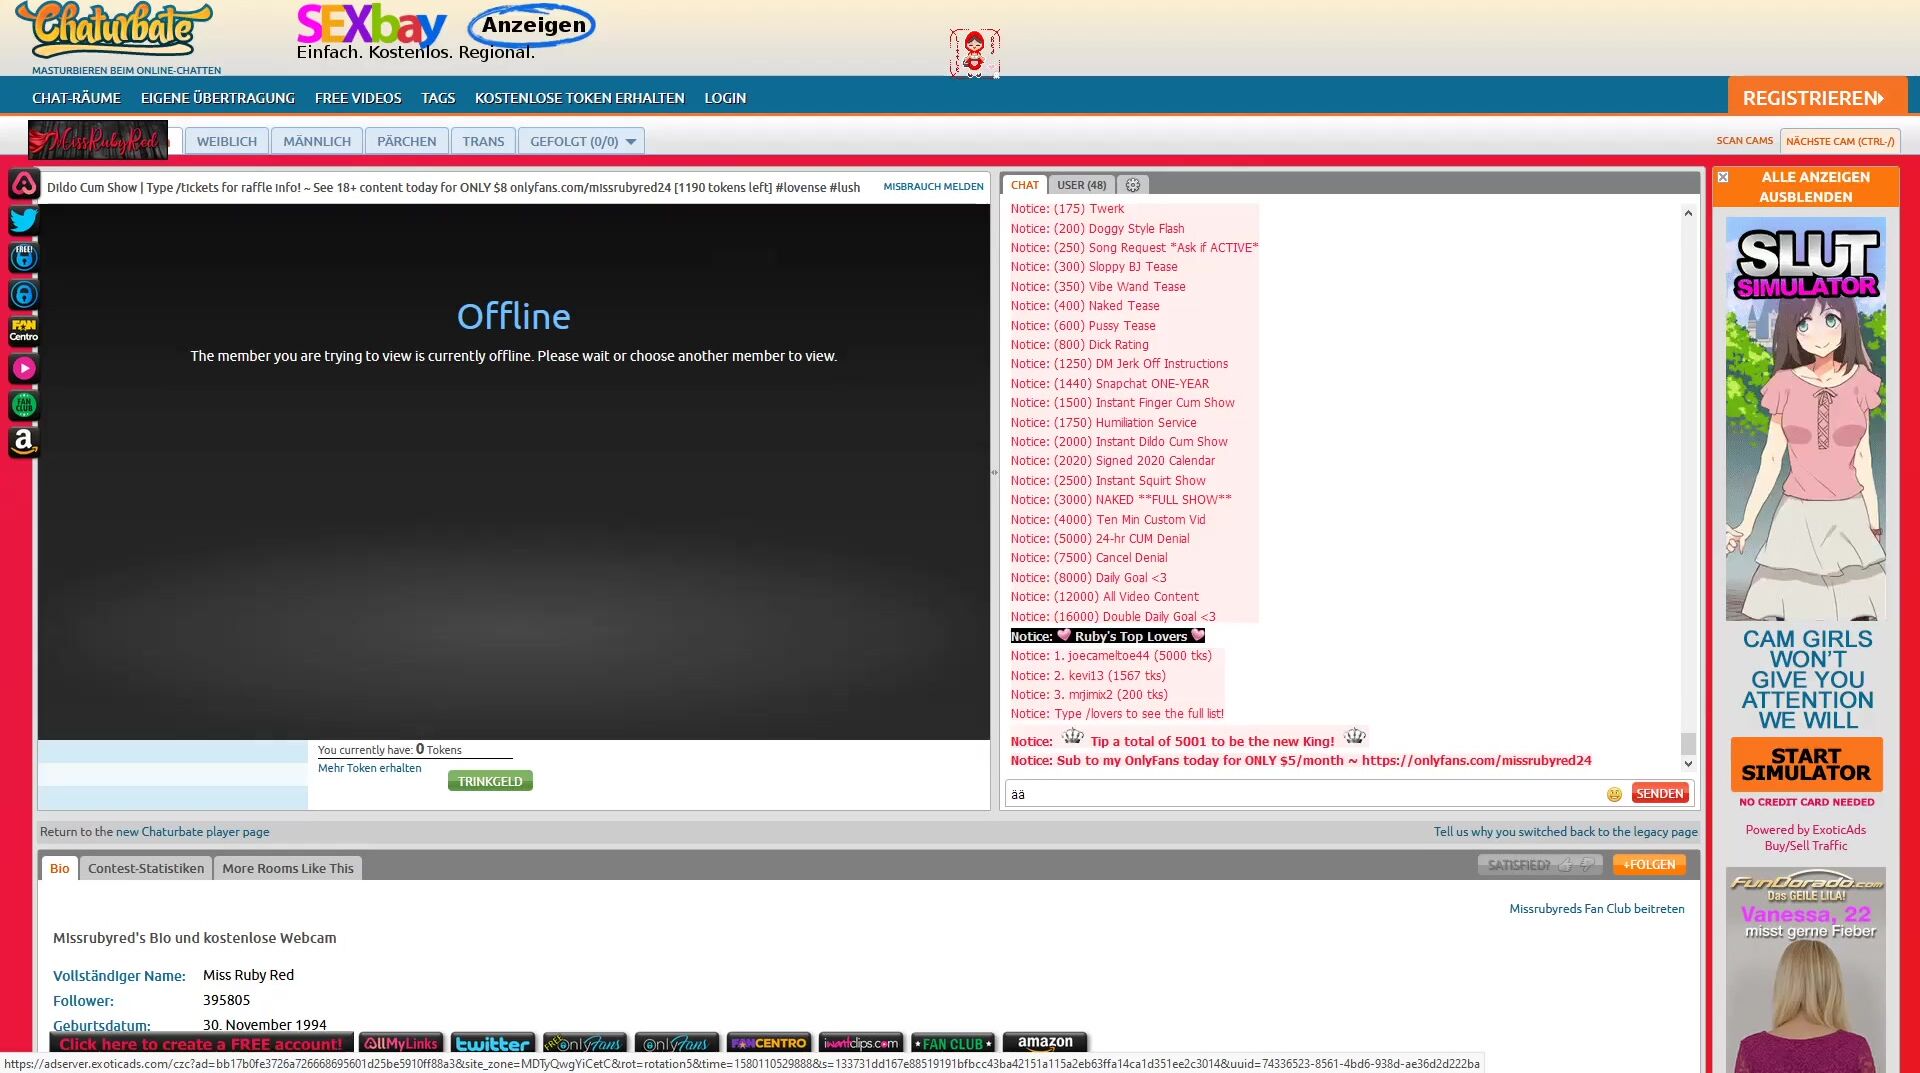Click the small red-hooded avatar in header
Image resolution: width=1920 pixels, height=1073 pixels.
point(974,53)
